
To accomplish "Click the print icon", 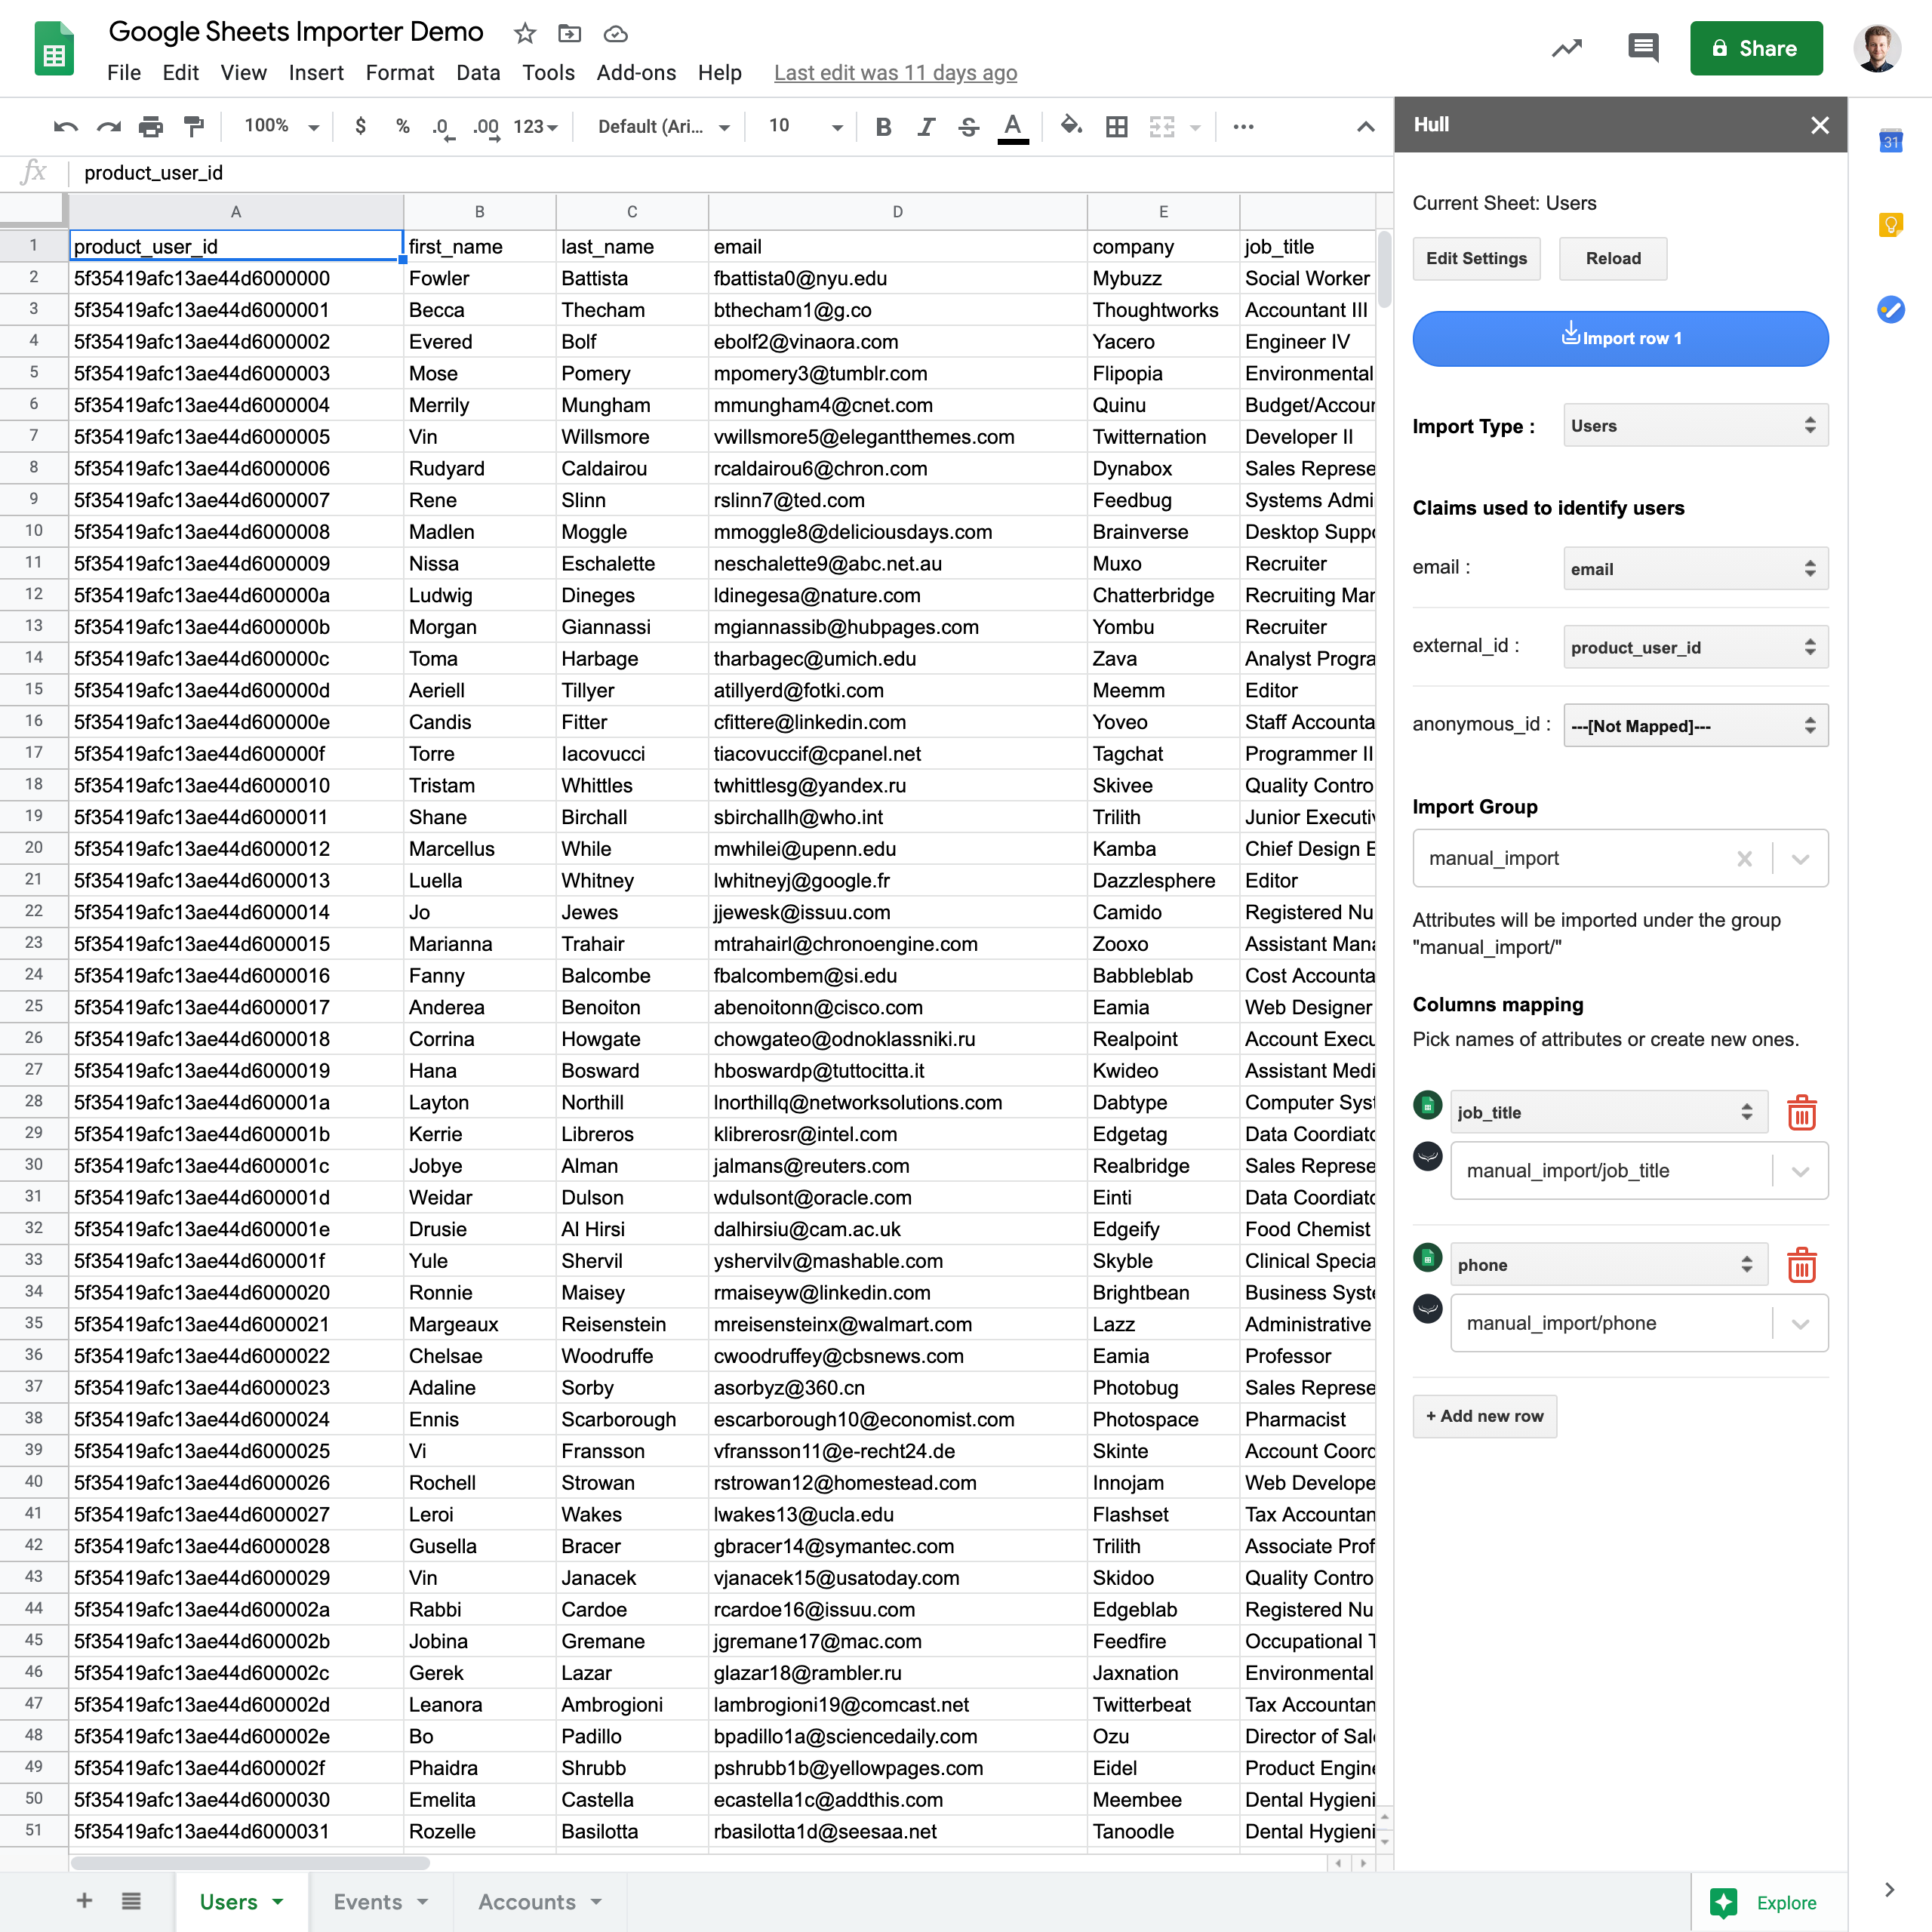I will (151, 126).
